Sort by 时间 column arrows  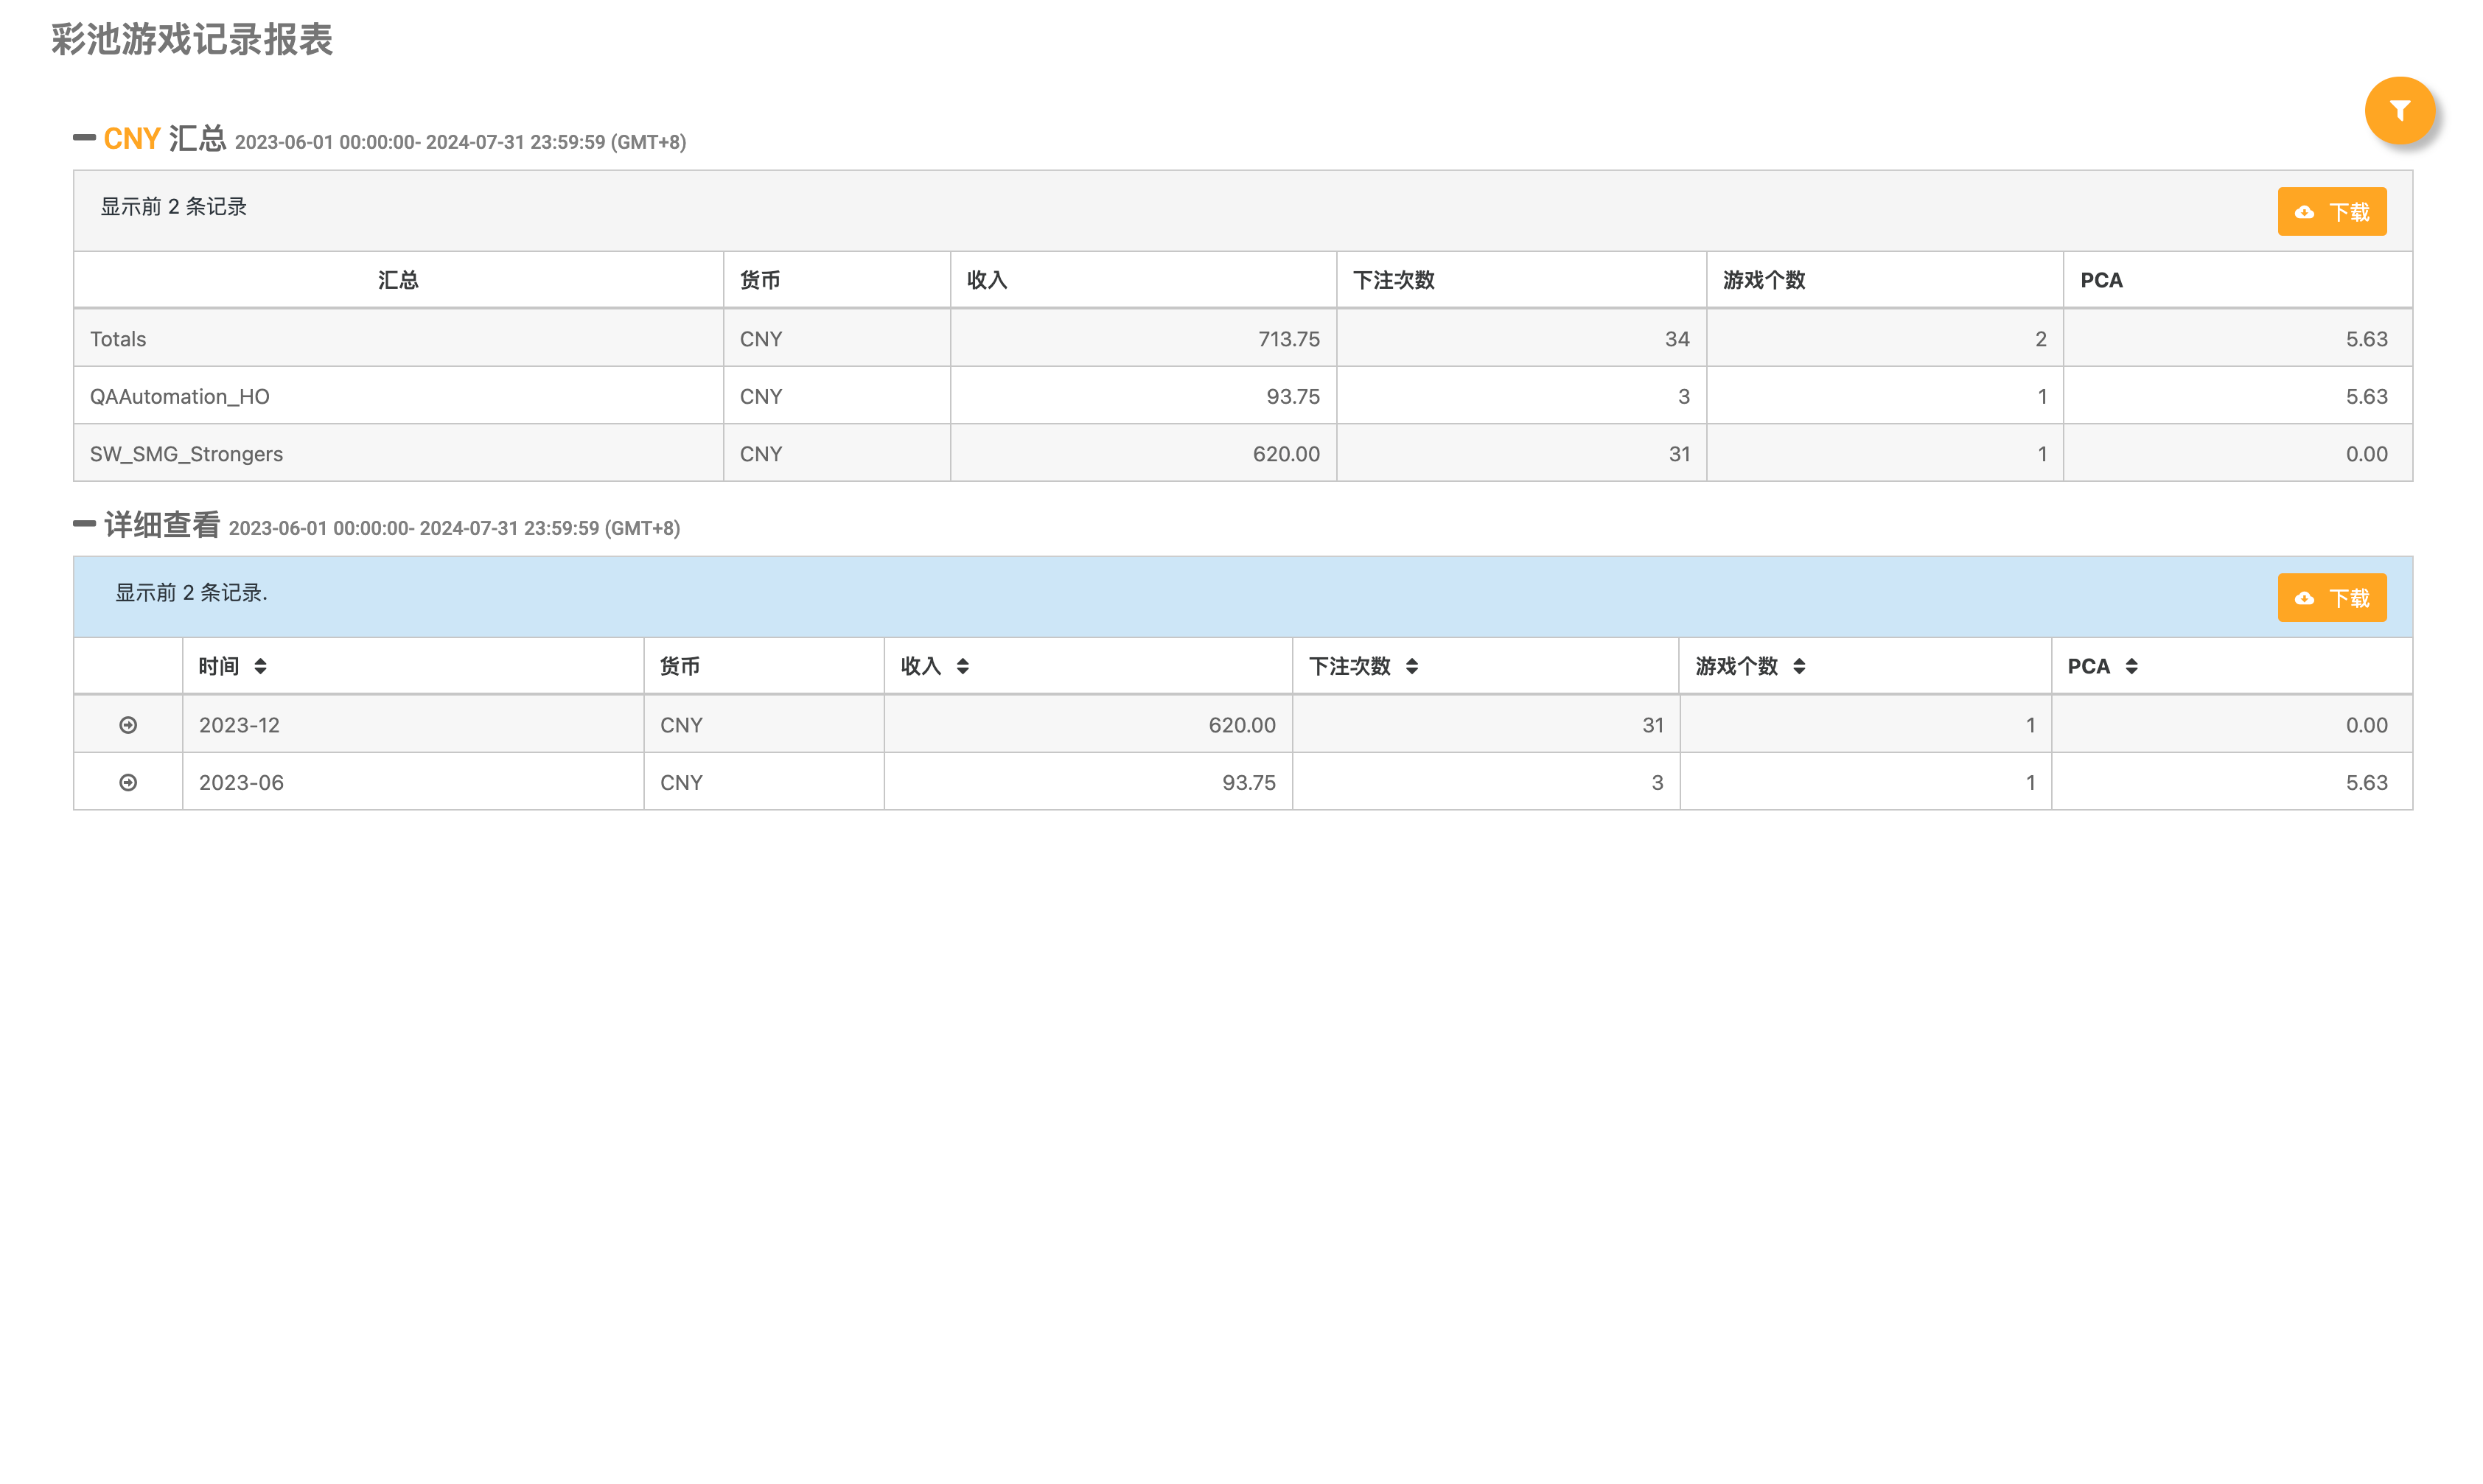[260, 667]
